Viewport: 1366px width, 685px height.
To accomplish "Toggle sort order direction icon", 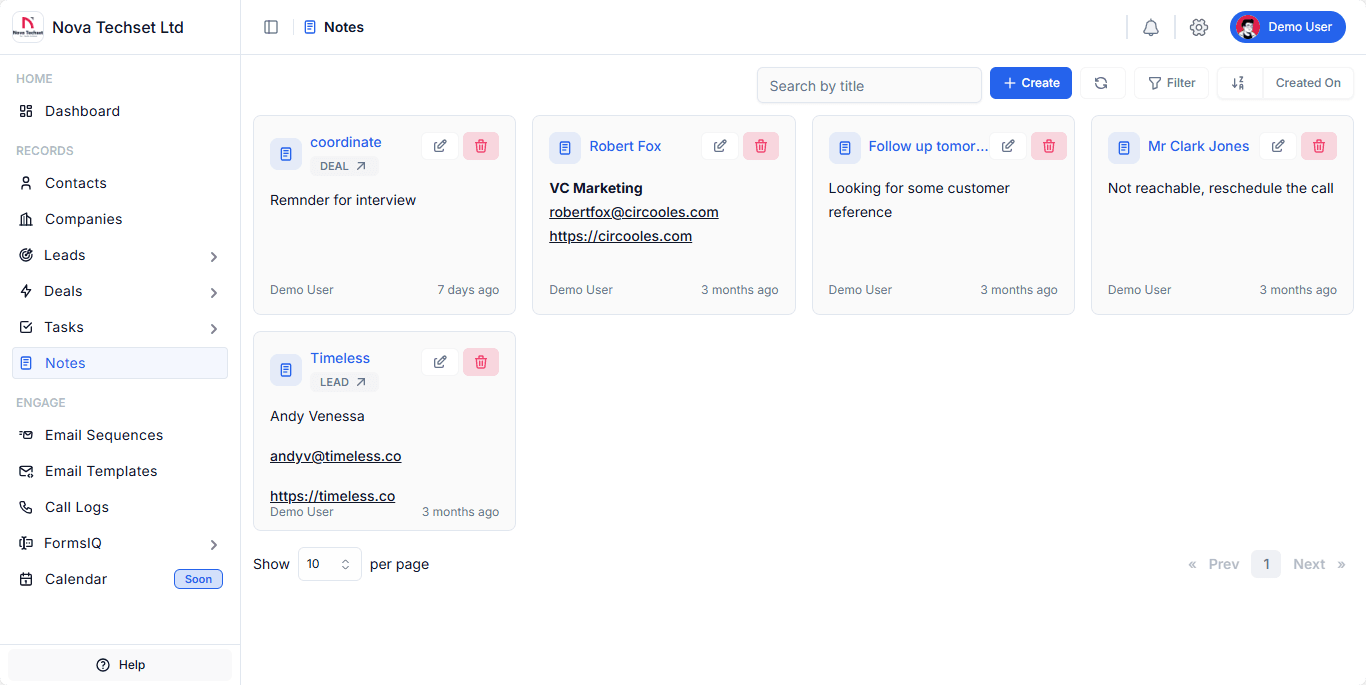I will (x=1239, y=83).
